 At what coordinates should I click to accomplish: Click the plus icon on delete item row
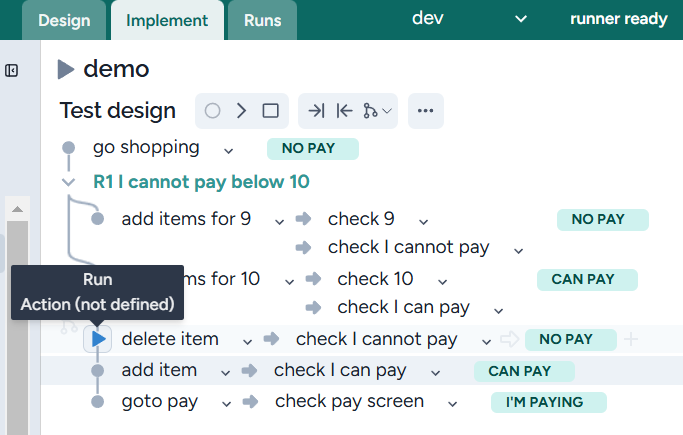631,340
